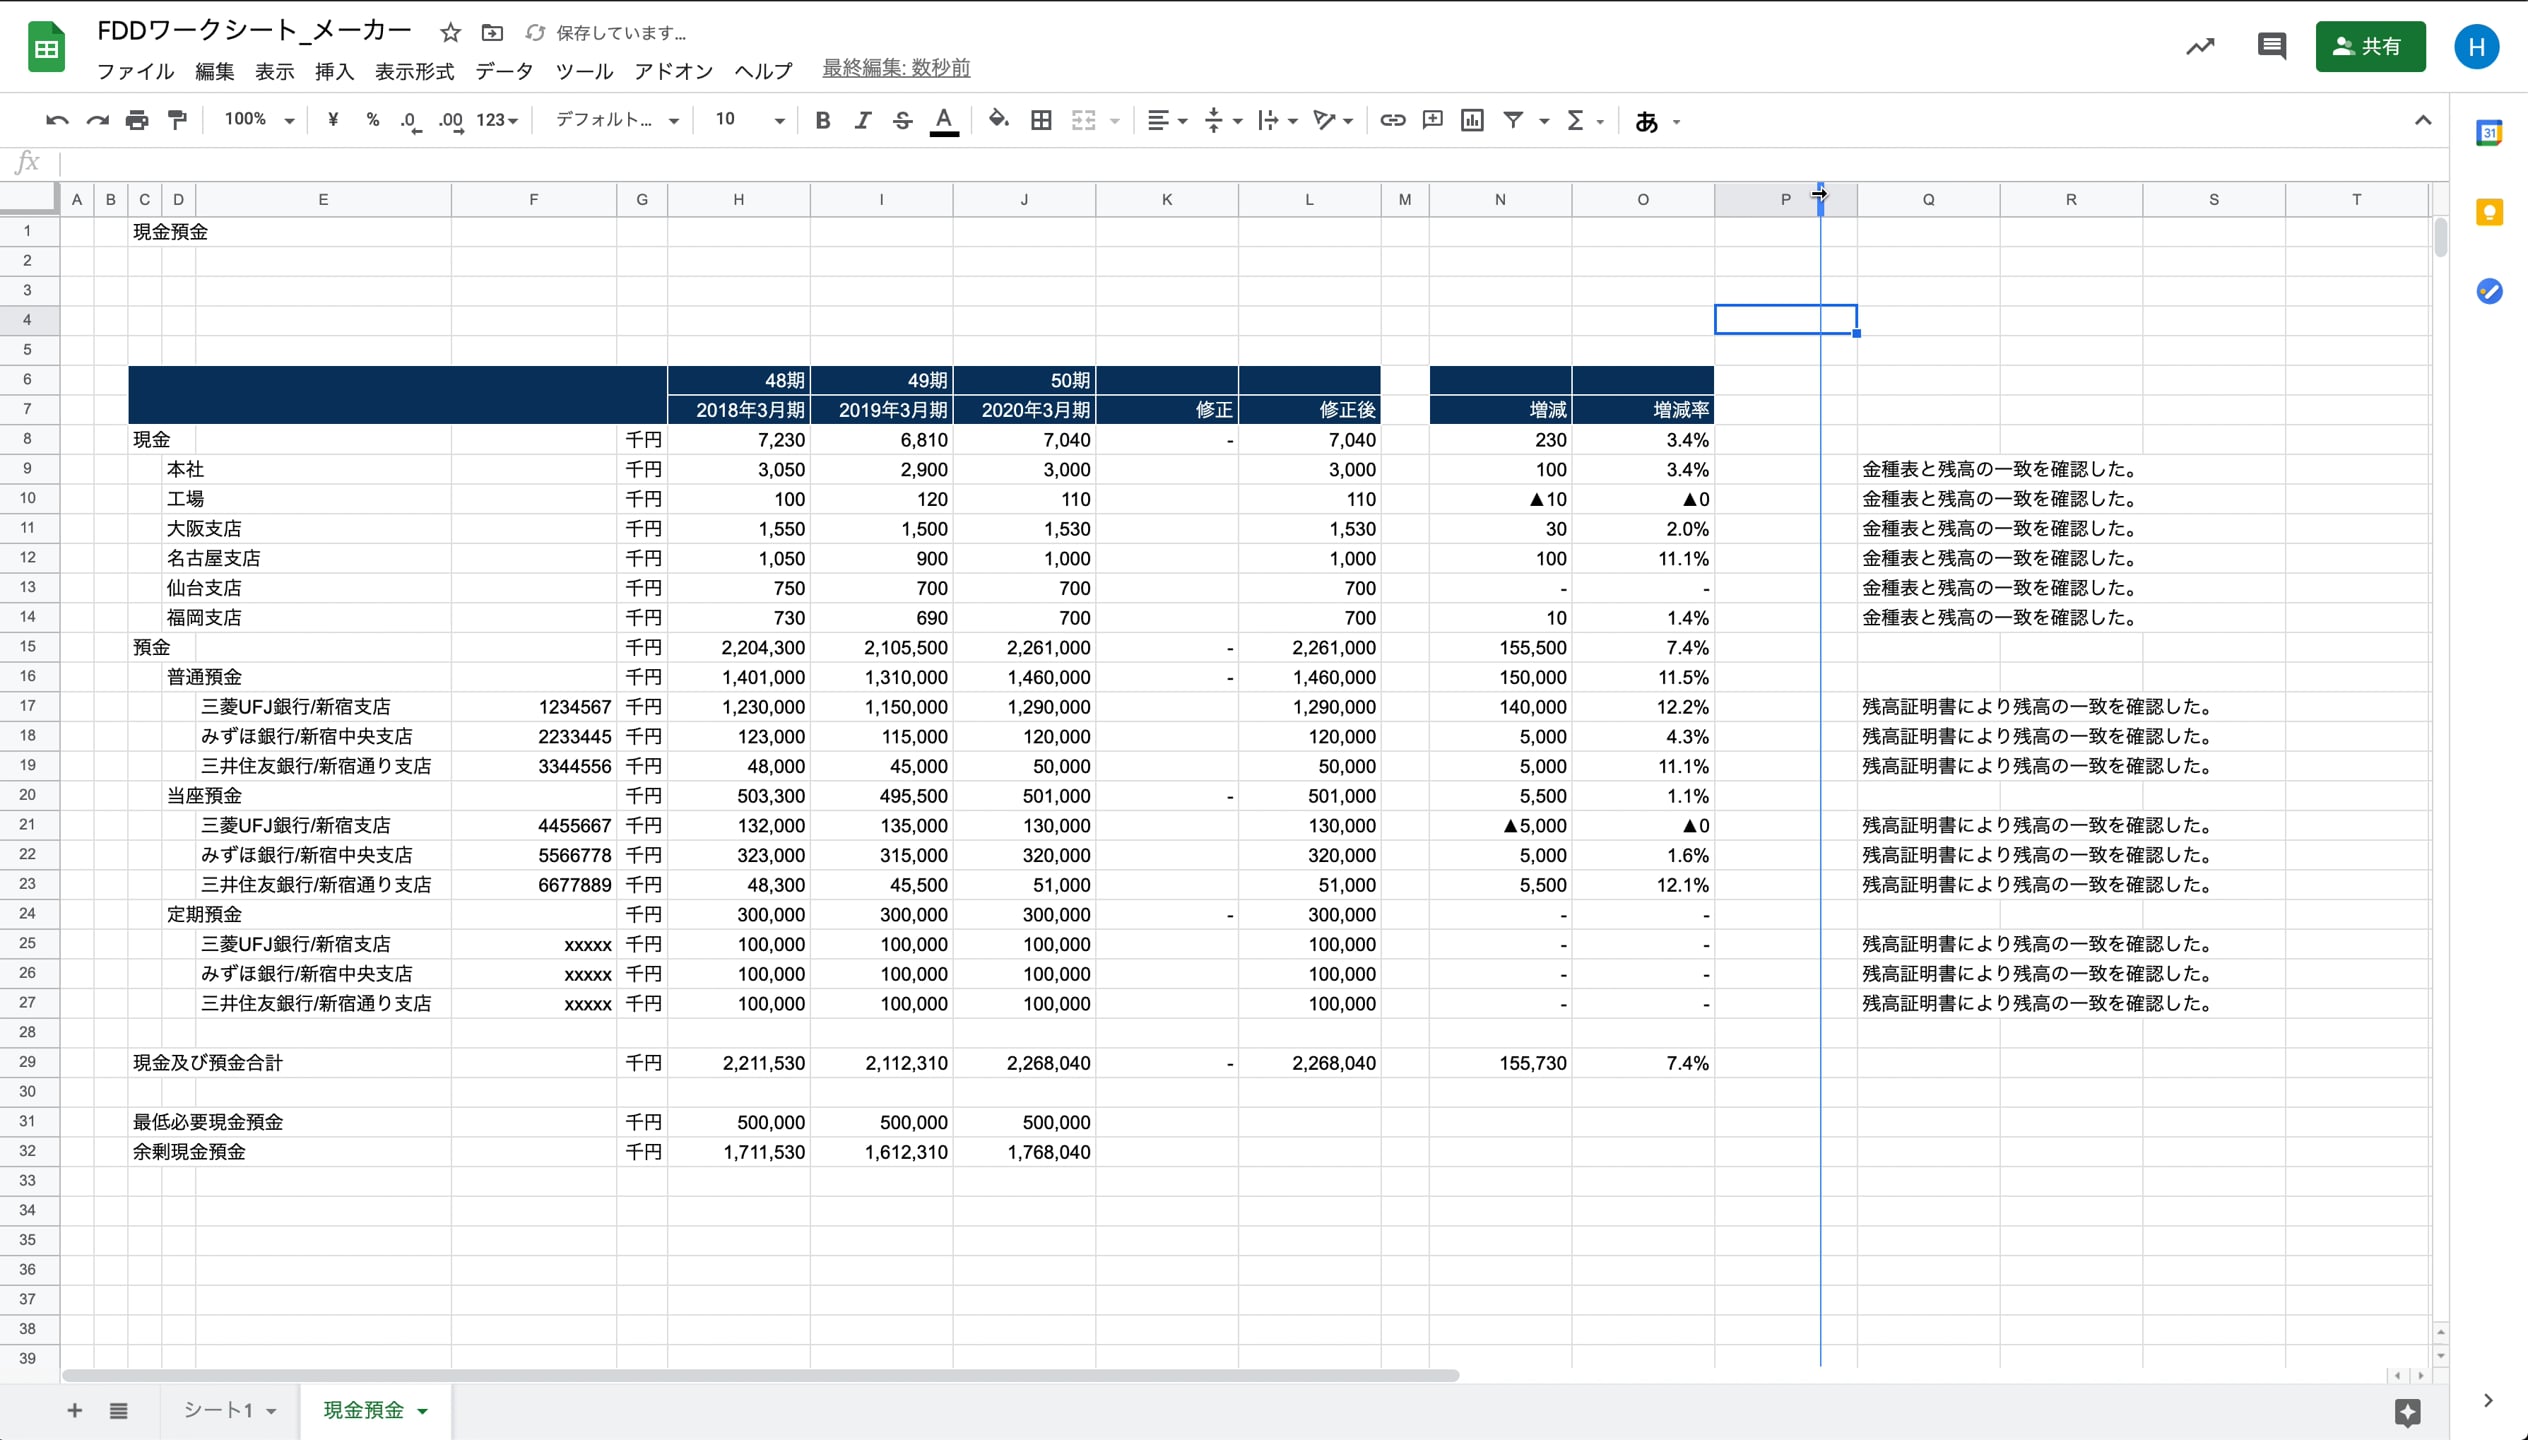
Task: Click the undo icon in toolbar
Action: [56, 121]
